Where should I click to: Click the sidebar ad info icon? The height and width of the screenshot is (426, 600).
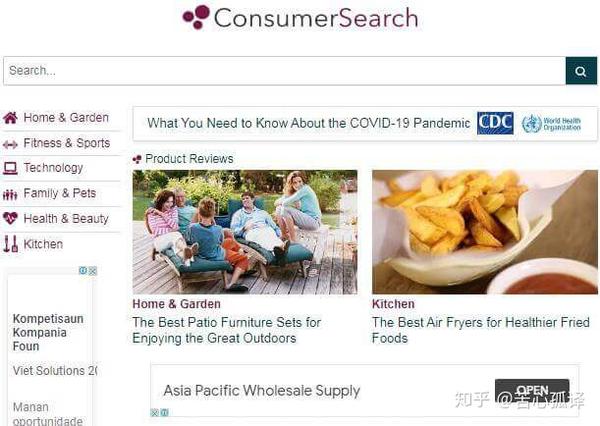point(83,271)
